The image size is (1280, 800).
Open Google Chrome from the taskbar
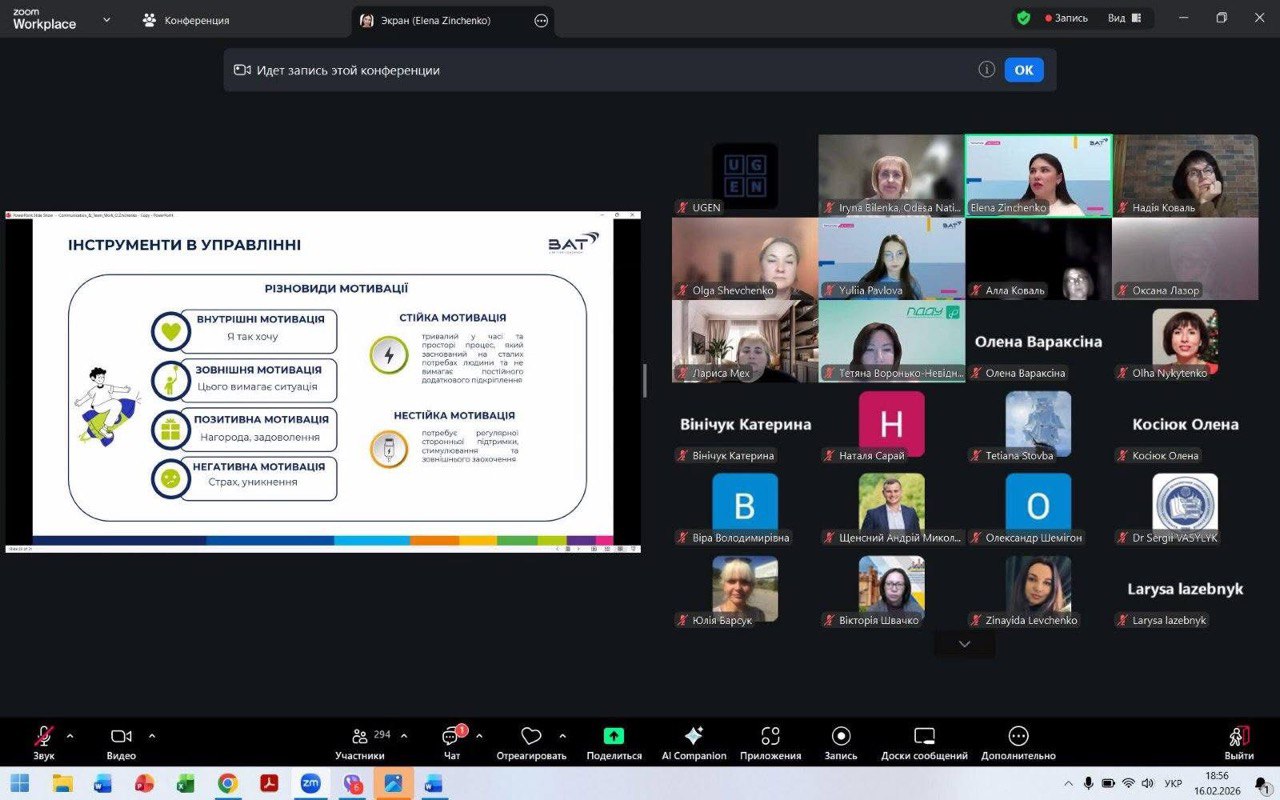[228, 782]
